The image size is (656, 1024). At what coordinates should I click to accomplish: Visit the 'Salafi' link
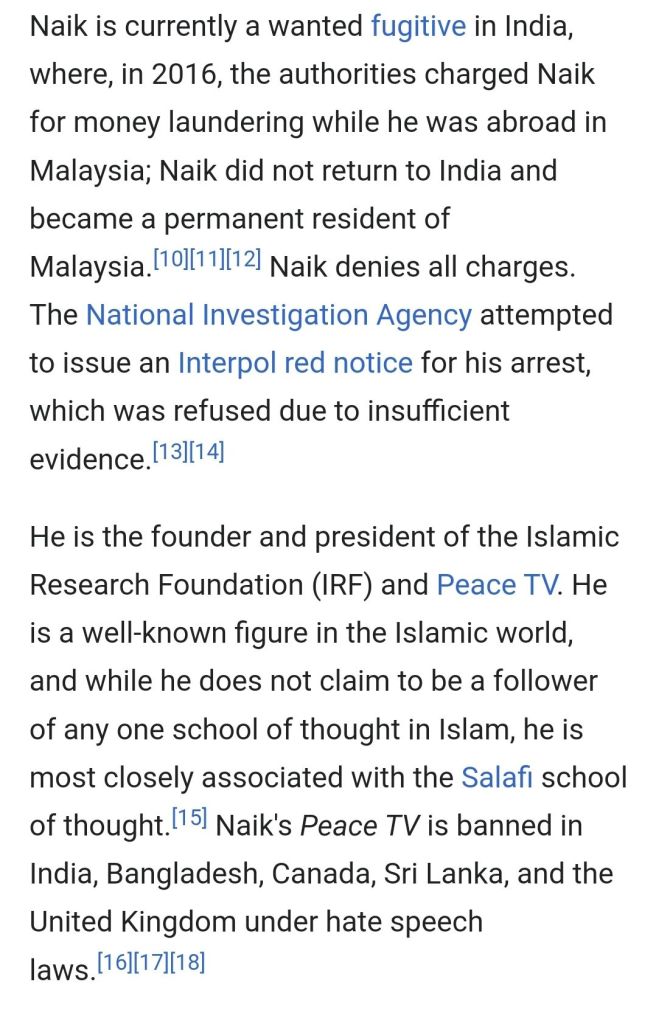click(499, 777)
